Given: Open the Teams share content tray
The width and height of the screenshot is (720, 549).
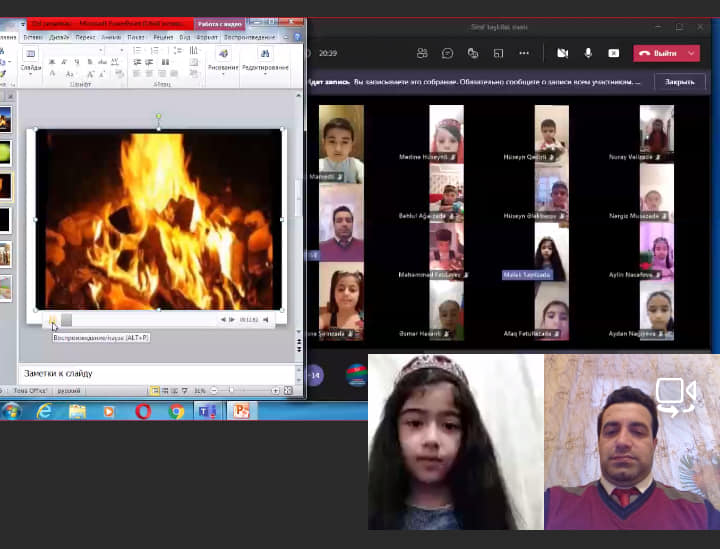Looking at the screenshot, I should [x=498, y=53].
